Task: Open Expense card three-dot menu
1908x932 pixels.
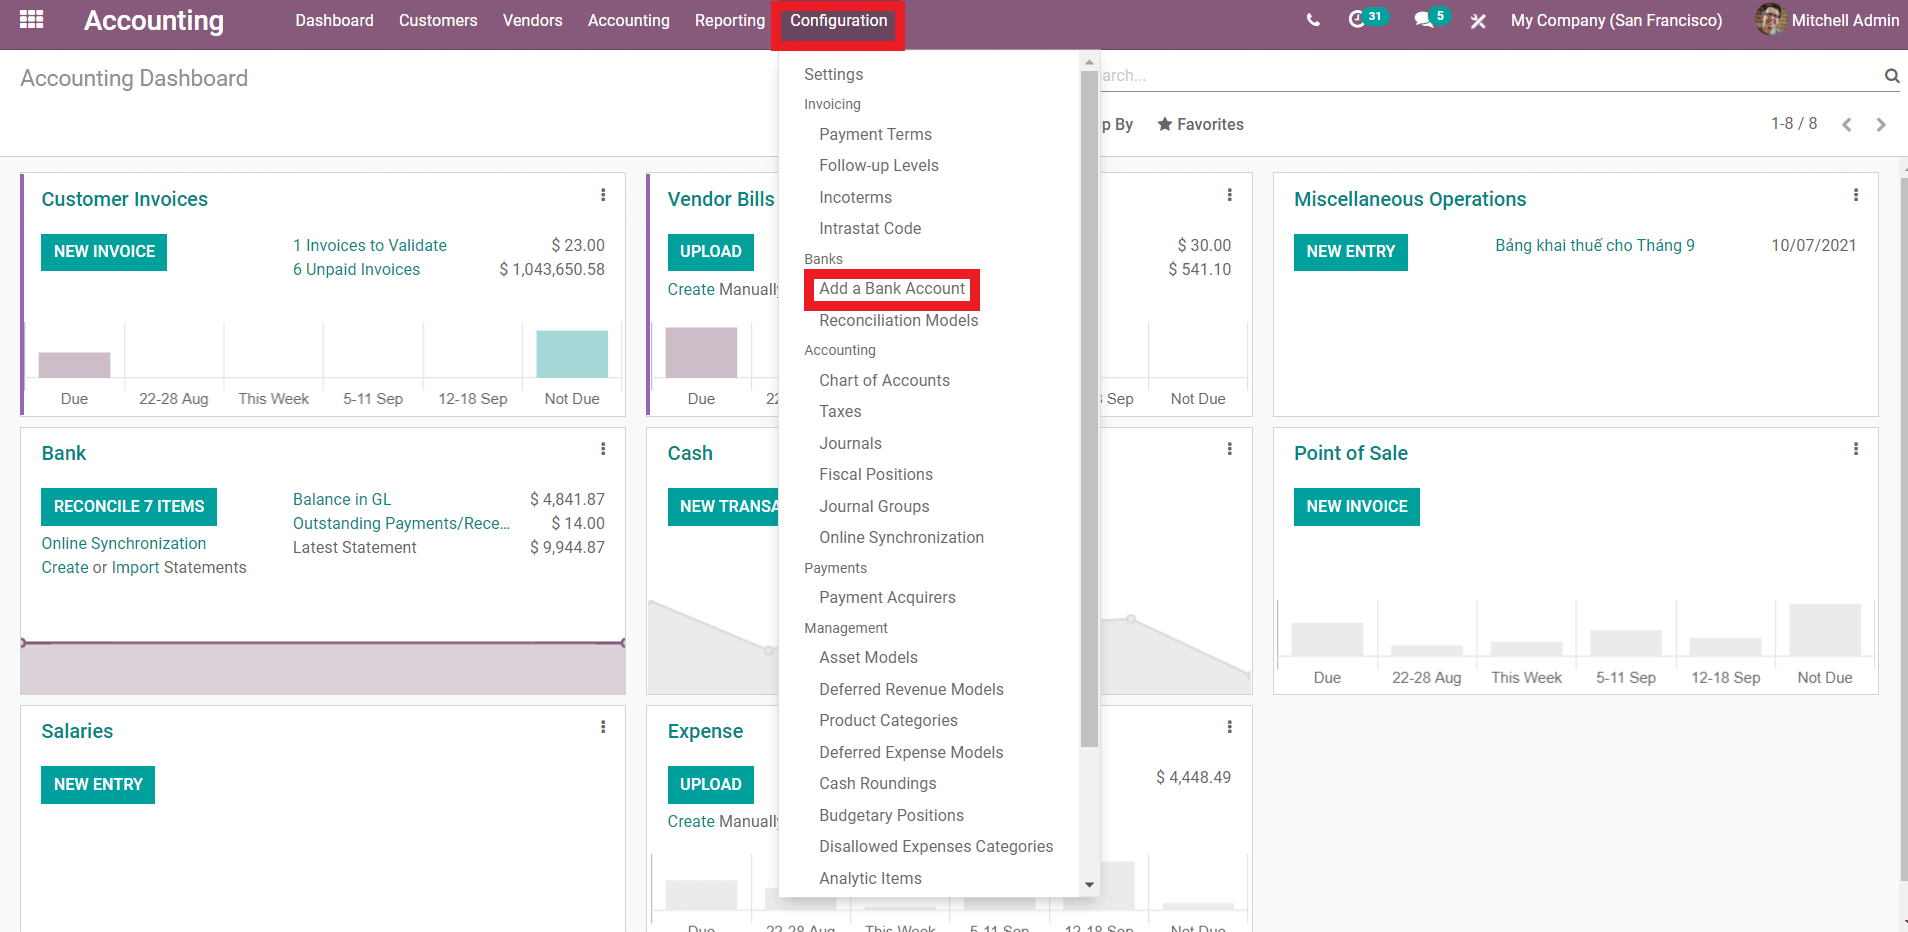Action: 1229,727
